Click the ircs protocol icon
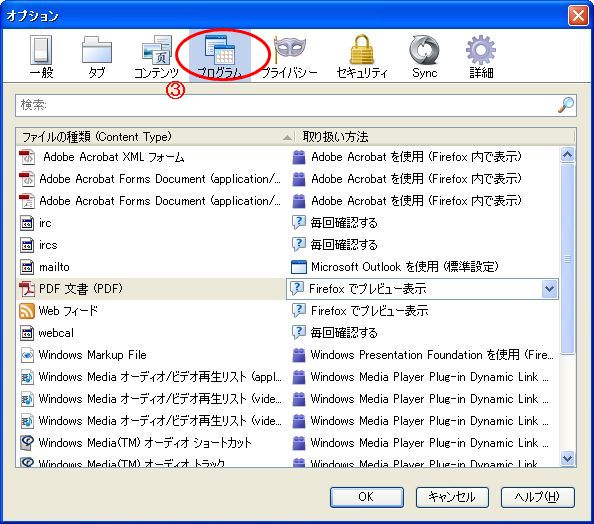 [27, 245]
